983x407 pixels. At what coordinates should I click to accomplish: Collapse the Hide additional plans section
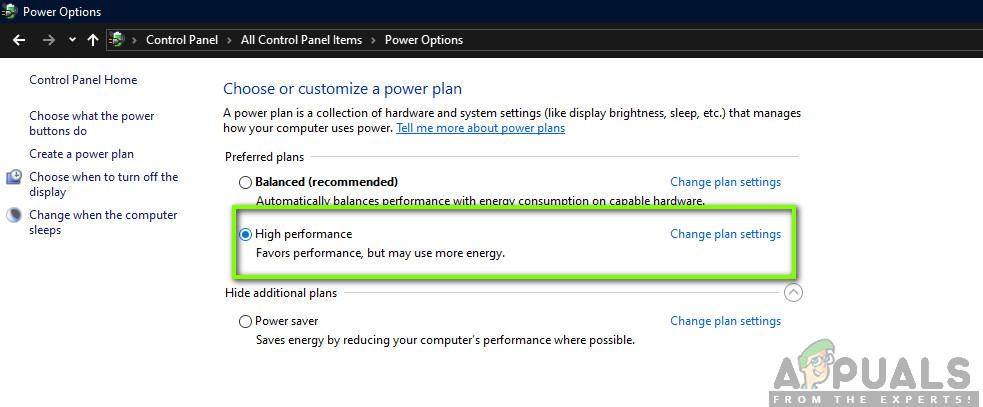pos(793,293)
